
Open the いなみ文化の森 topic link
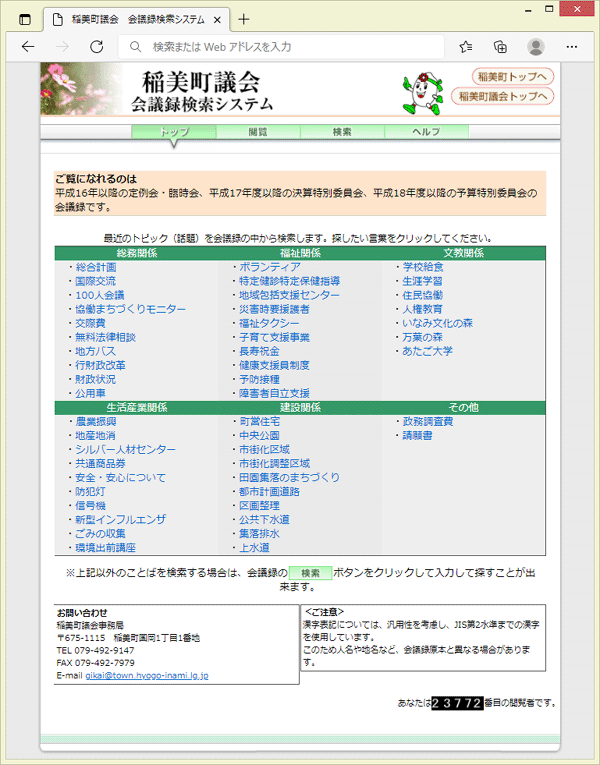pyautogui.click(x=438, y=323)
